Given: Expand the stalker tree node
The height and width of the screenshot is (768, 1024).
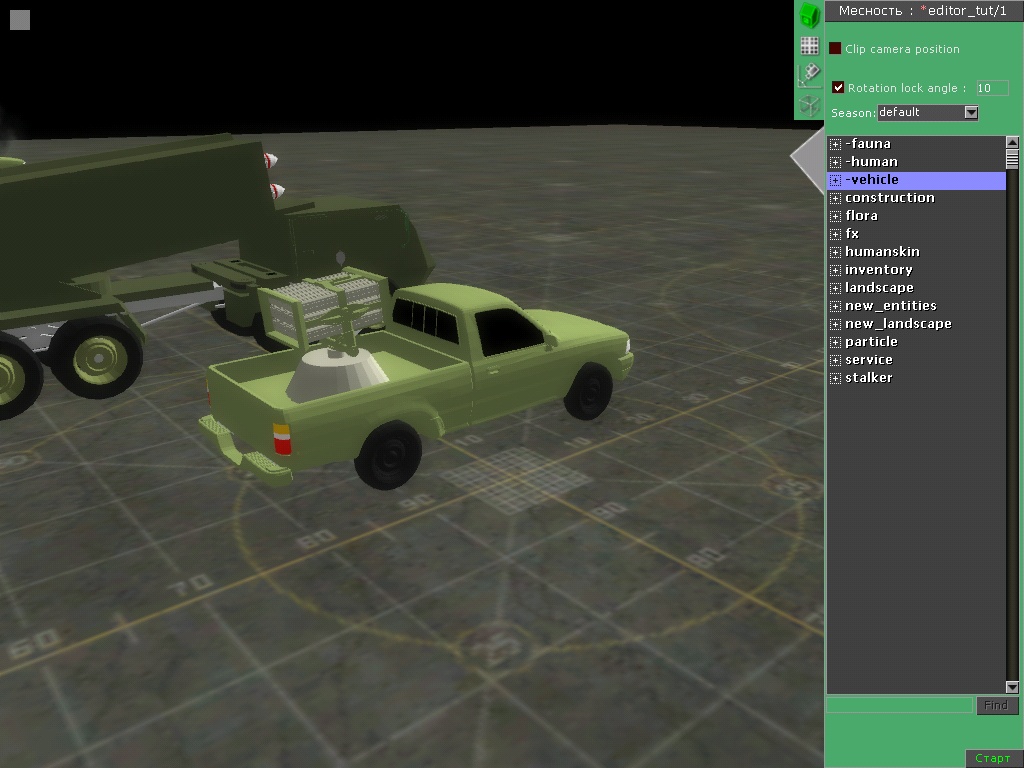Looking at the screenshot, I should click(x=835, y=378).
